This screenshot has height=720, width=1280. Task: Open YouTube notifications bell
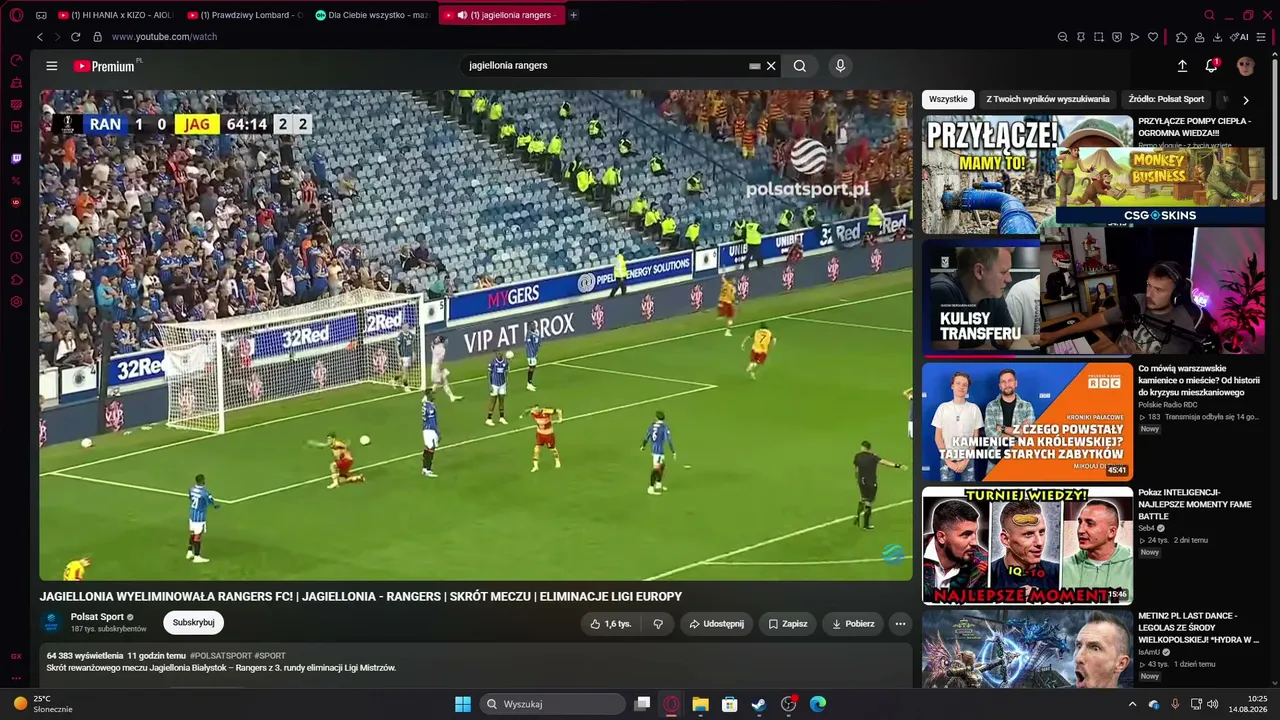coord(1211,66)
